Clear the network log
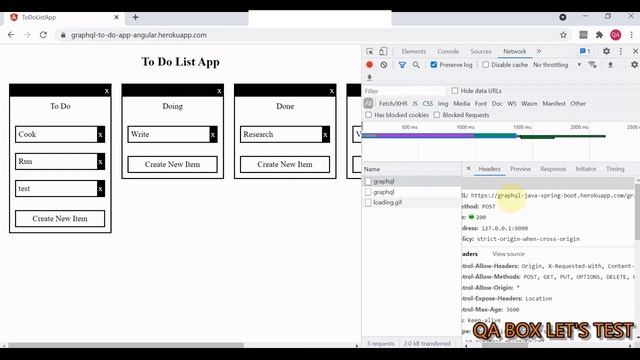Screen dimensions: 640x360 coord(384,64)
